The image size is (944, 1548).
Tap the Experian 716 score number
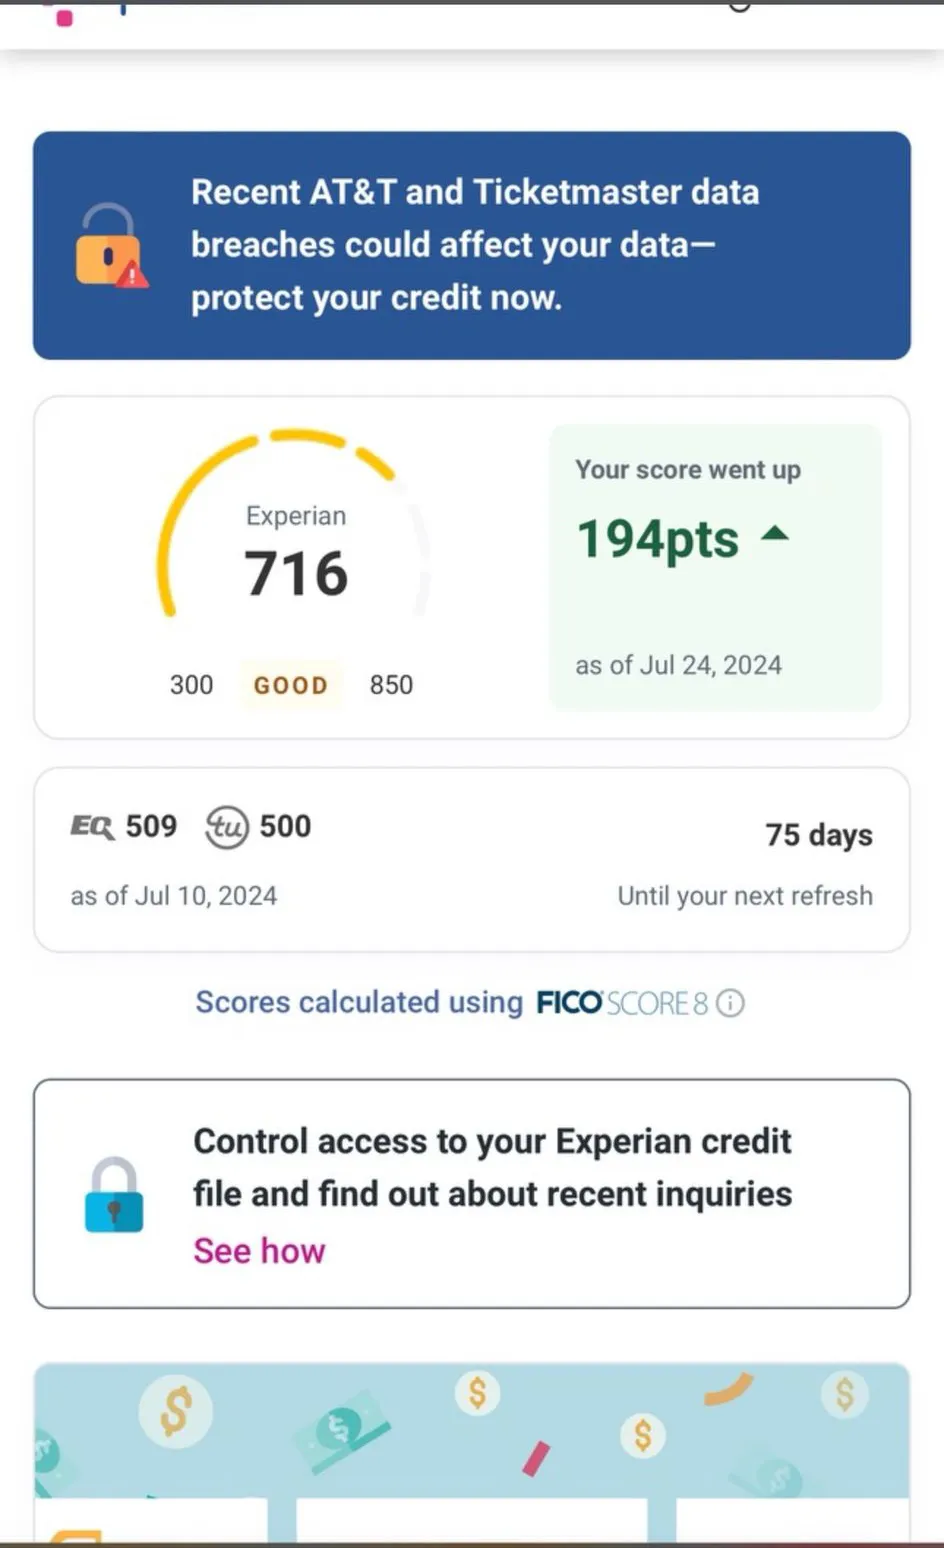coord(296,574)
